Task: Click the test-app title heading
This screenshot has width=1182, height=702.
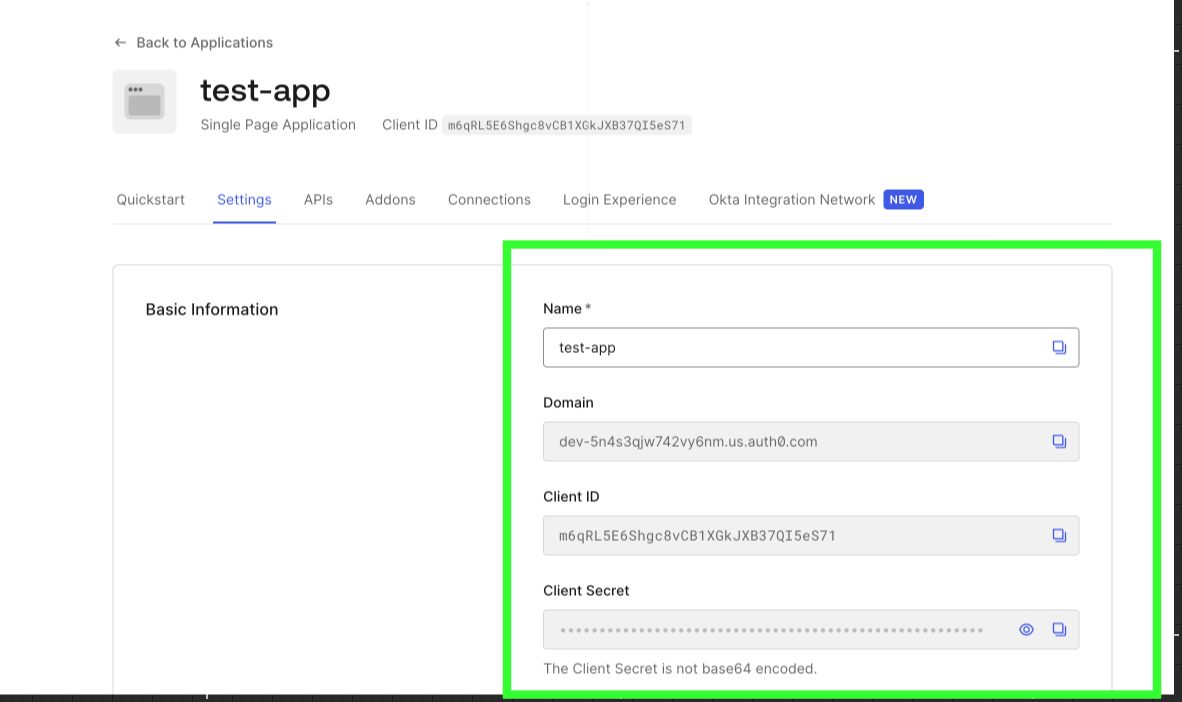Action: (x=265, y=91)
